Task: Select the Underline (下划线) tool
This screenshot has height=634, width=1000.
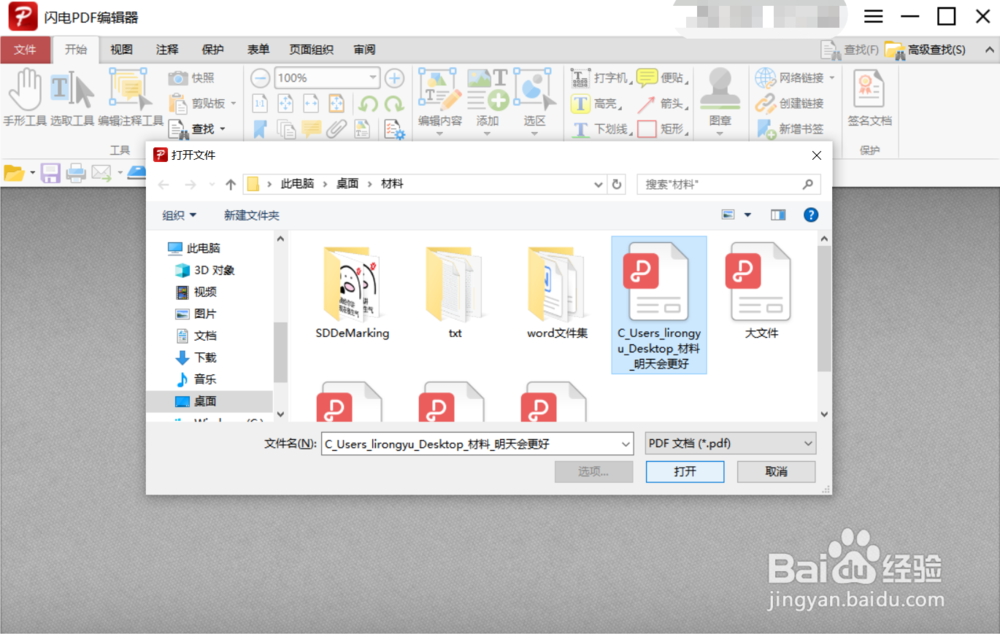Action: (601, 129)
